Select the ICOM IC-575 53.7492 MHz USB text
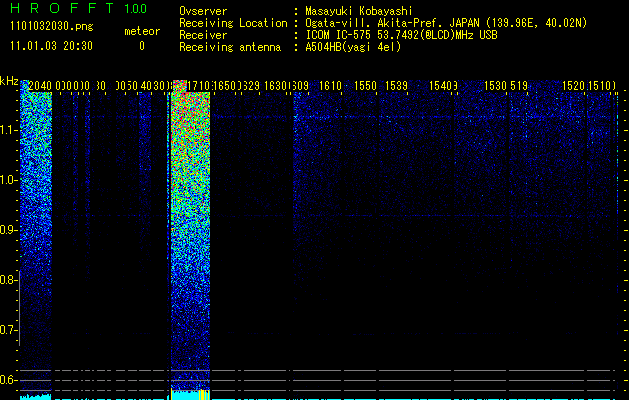629x400 pixels. click(401, 35)
